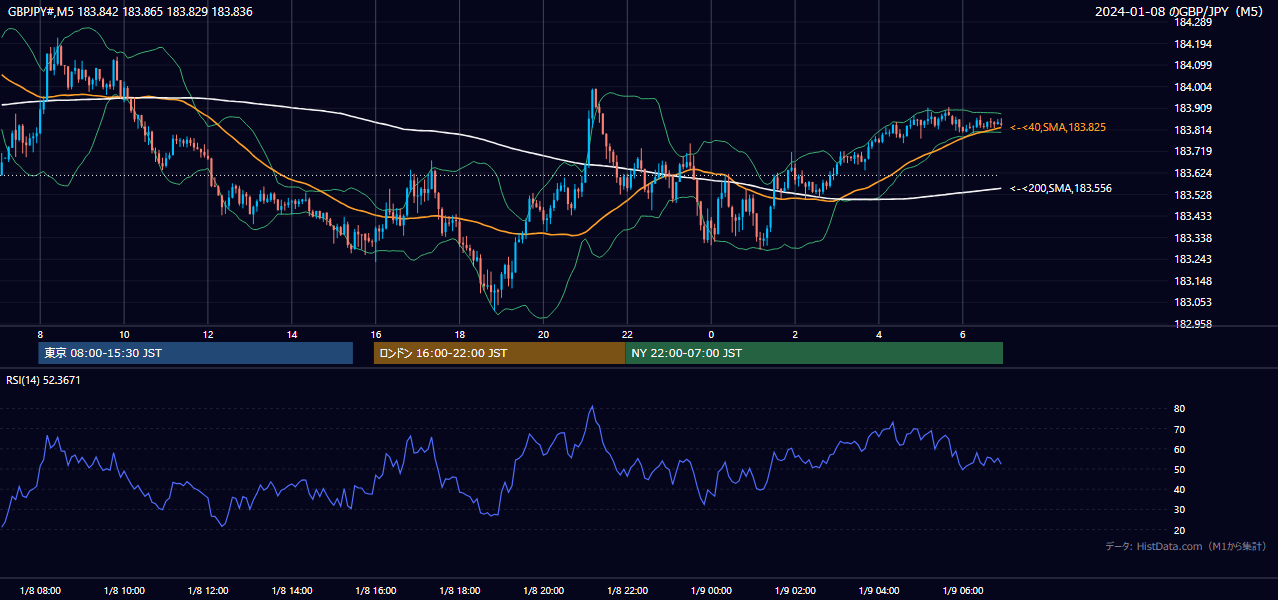Image resolution: width=1278 pixels, height=600 pixels.
Task: Click the '1/9 00:00' bottom time label
Action: coord(711,590)
